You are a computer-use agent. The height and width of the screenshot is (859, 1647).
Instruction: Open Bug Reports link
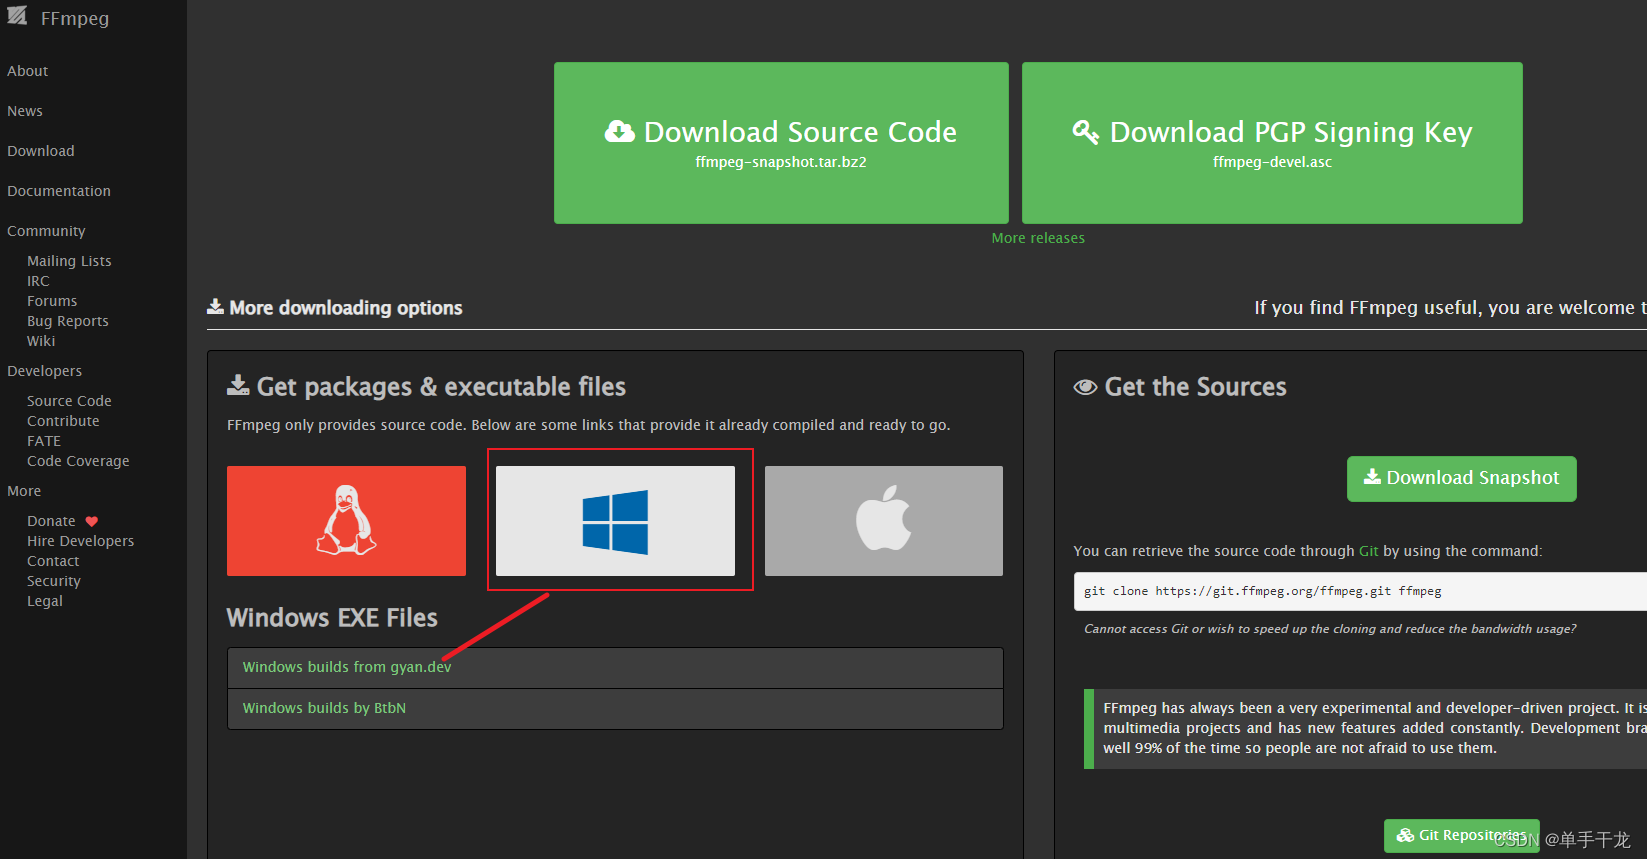pos(68,321)
